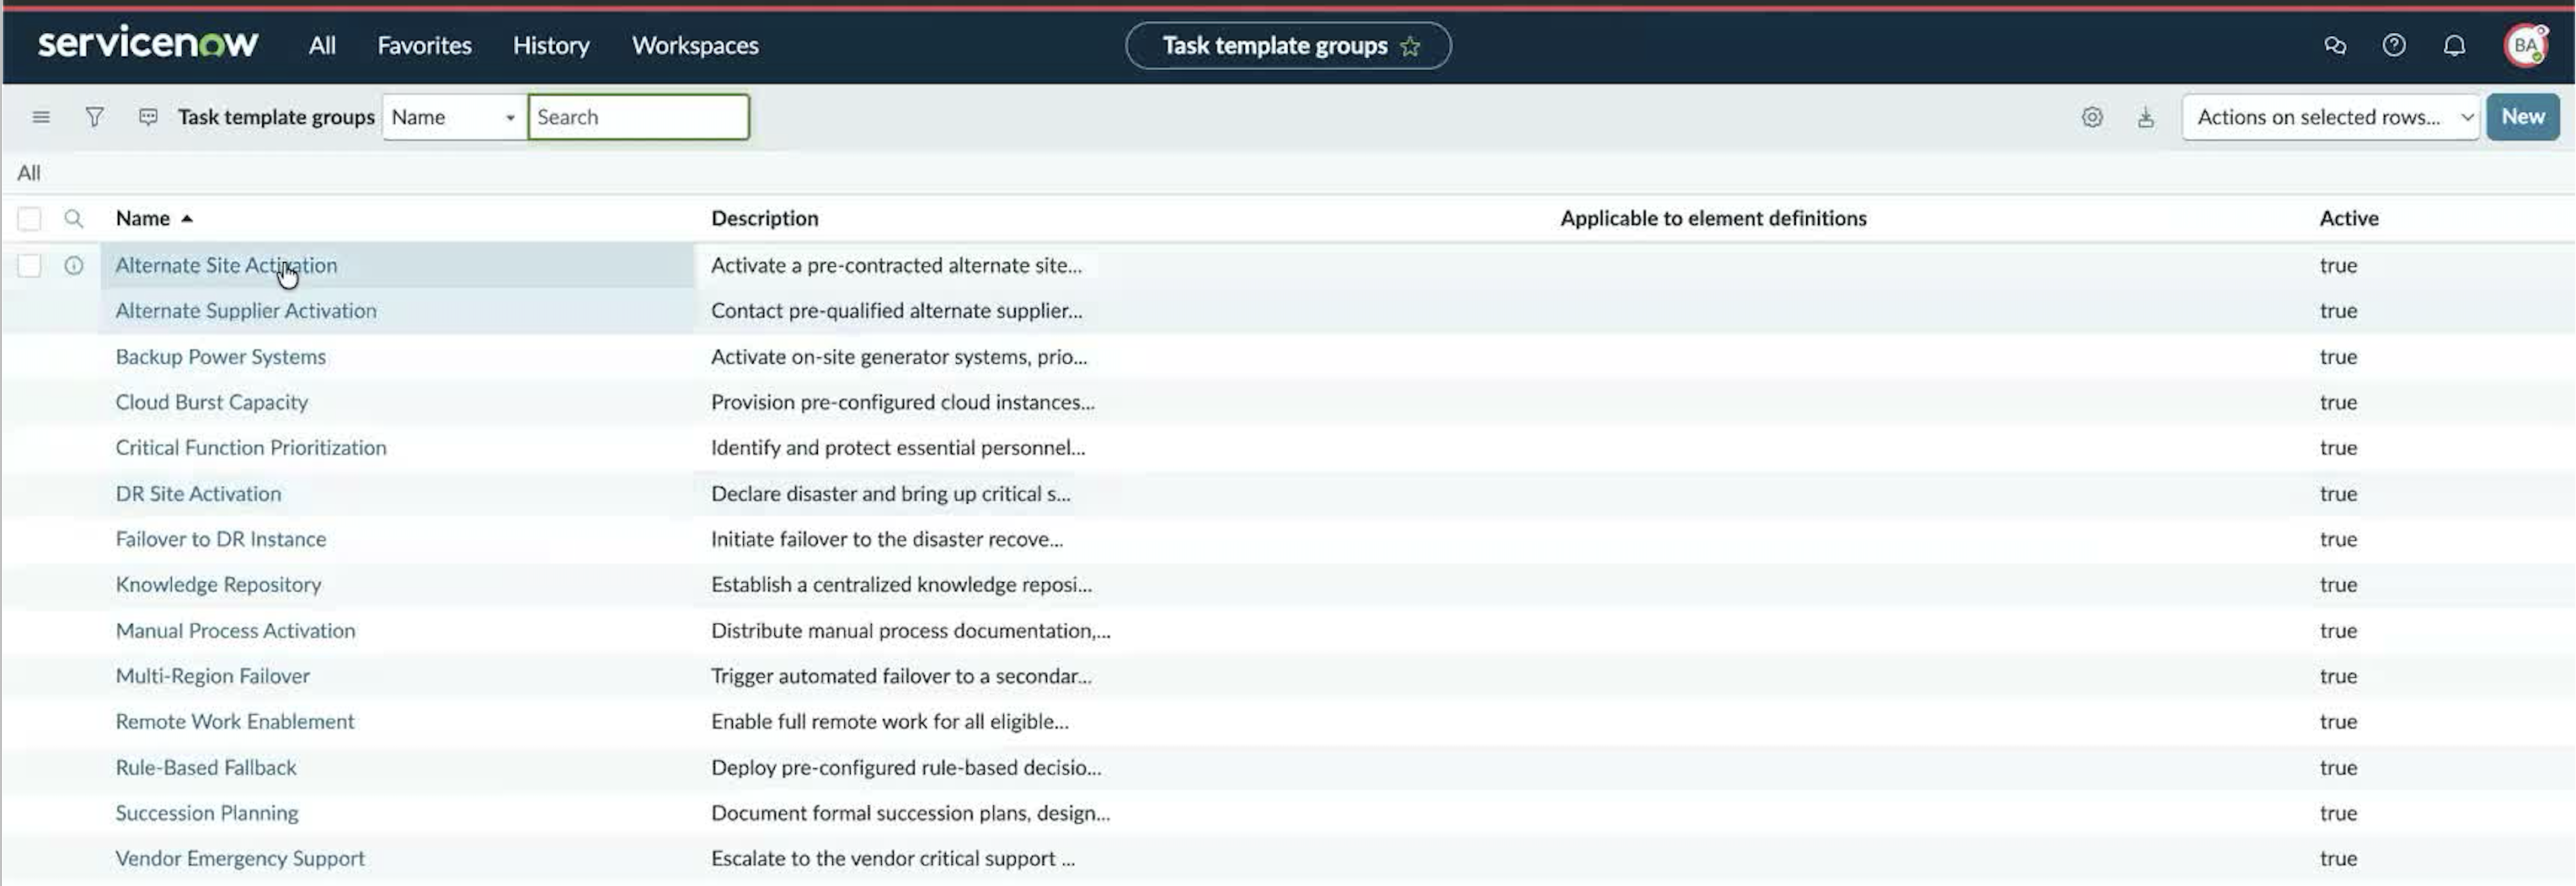2576x886 pixels.
Task: Open Manual Process Activation record
Action: coord(235,631)
